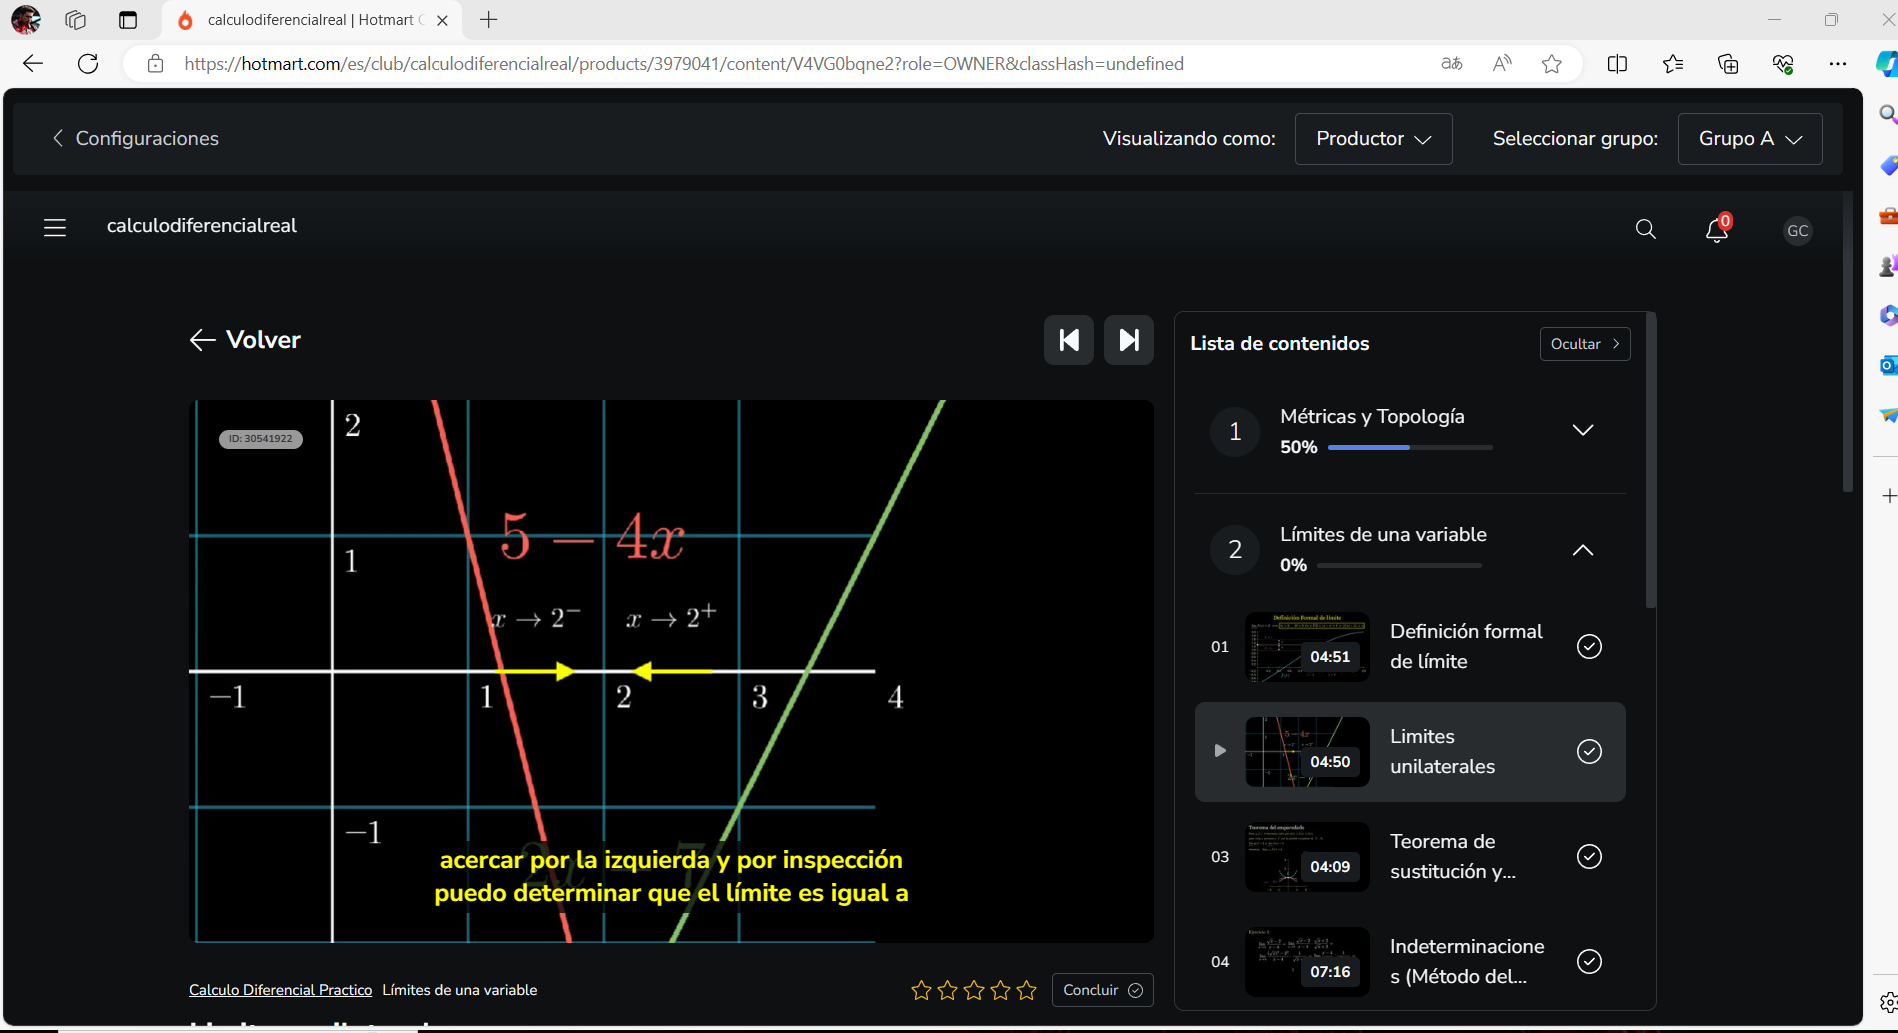The height and width of the screenshot is (1033, 1898).
Task: Click Volver to go back
Action: (x=245, y=340)
